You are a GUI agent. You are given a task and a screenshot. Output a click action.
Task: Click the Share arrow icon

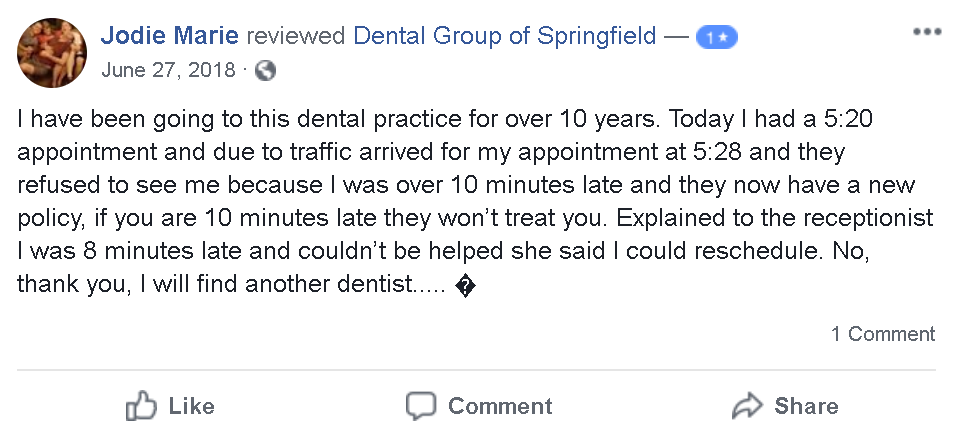click(747, 406)
